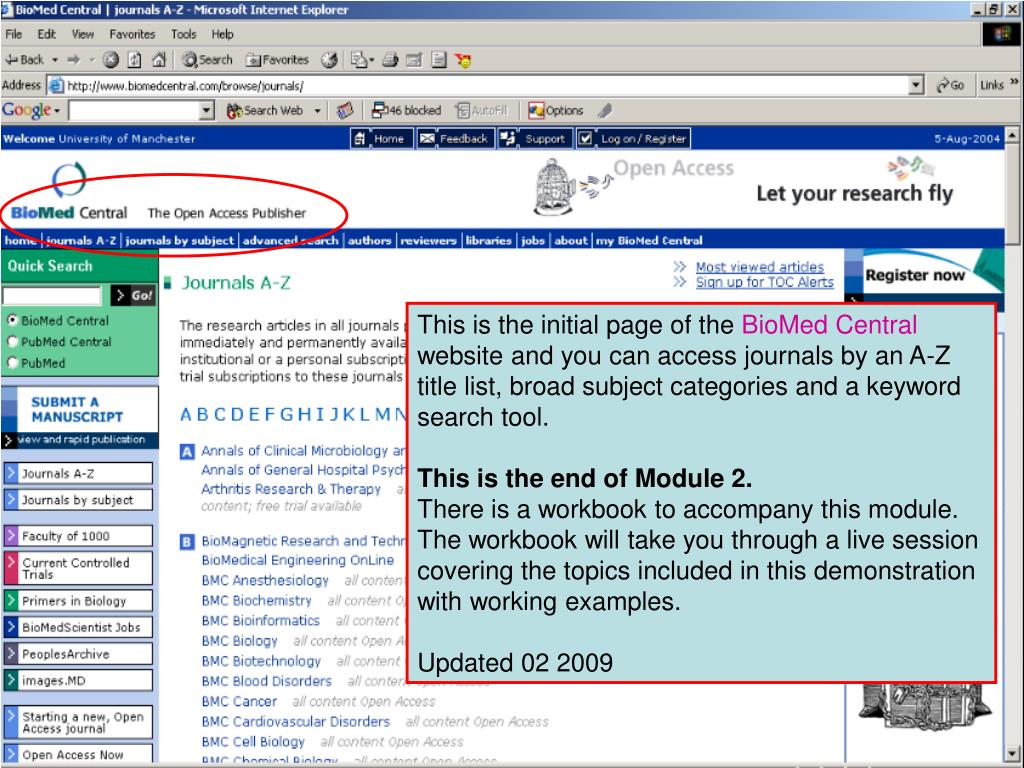Open the Google search box dropdown

(x=206, y=111)
